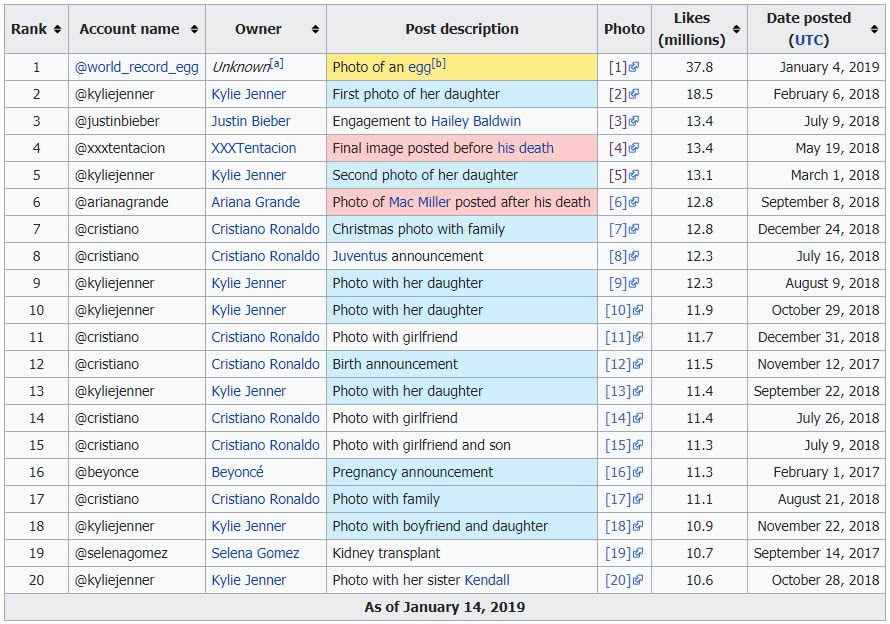The height and width of the screenshot is (624, 890).
Task: Open Selena Gomez owner link
Action: 255,553
